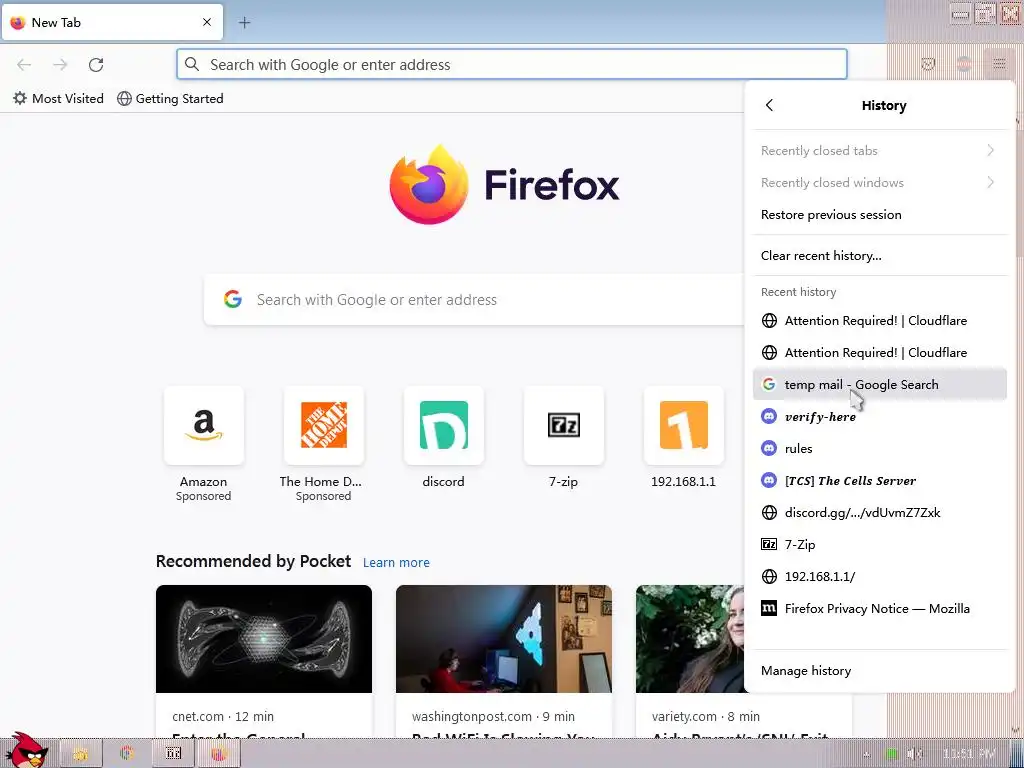Screen dimensions: 1024x768
Task: Open the 192.168.1.1/ history entry
Action: click(879, 577)
